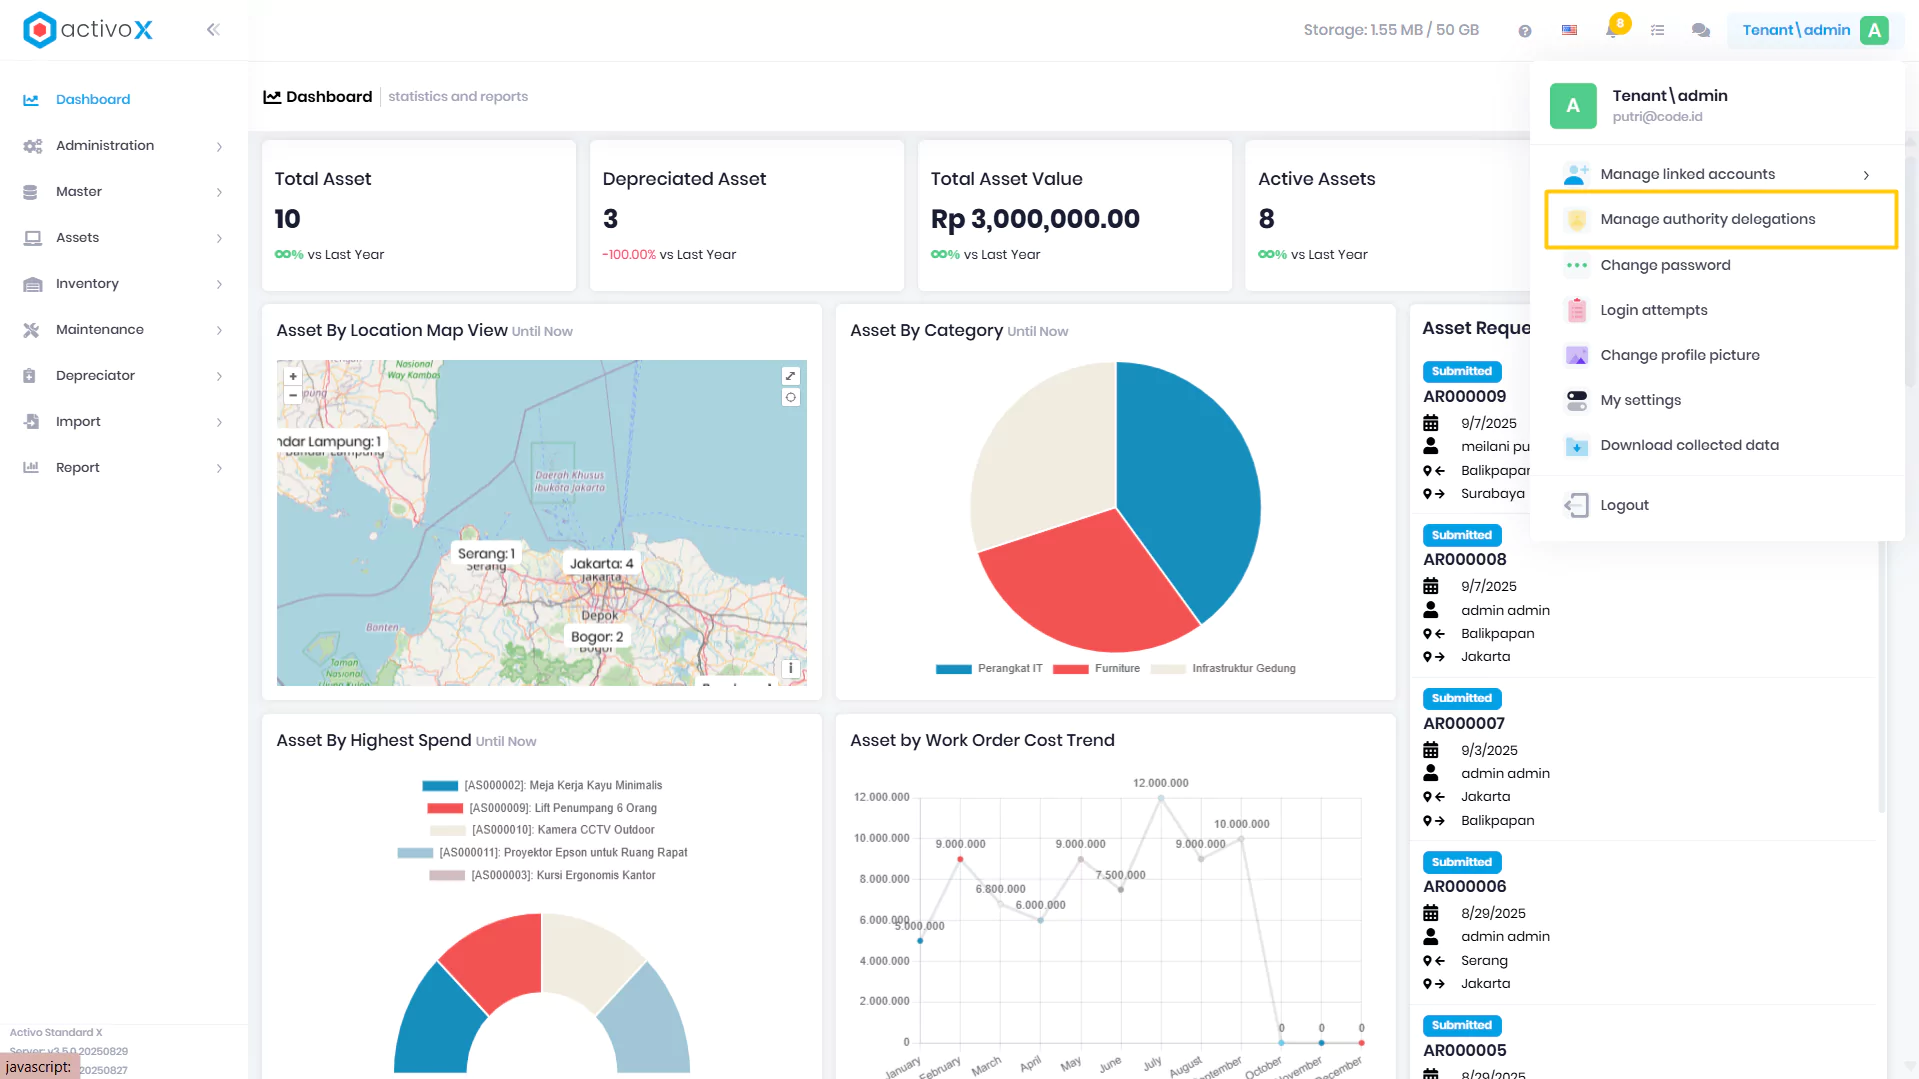Click the My settings toggle icon
Screen dimensions: 1919x1079
[x=1577, y=400]
